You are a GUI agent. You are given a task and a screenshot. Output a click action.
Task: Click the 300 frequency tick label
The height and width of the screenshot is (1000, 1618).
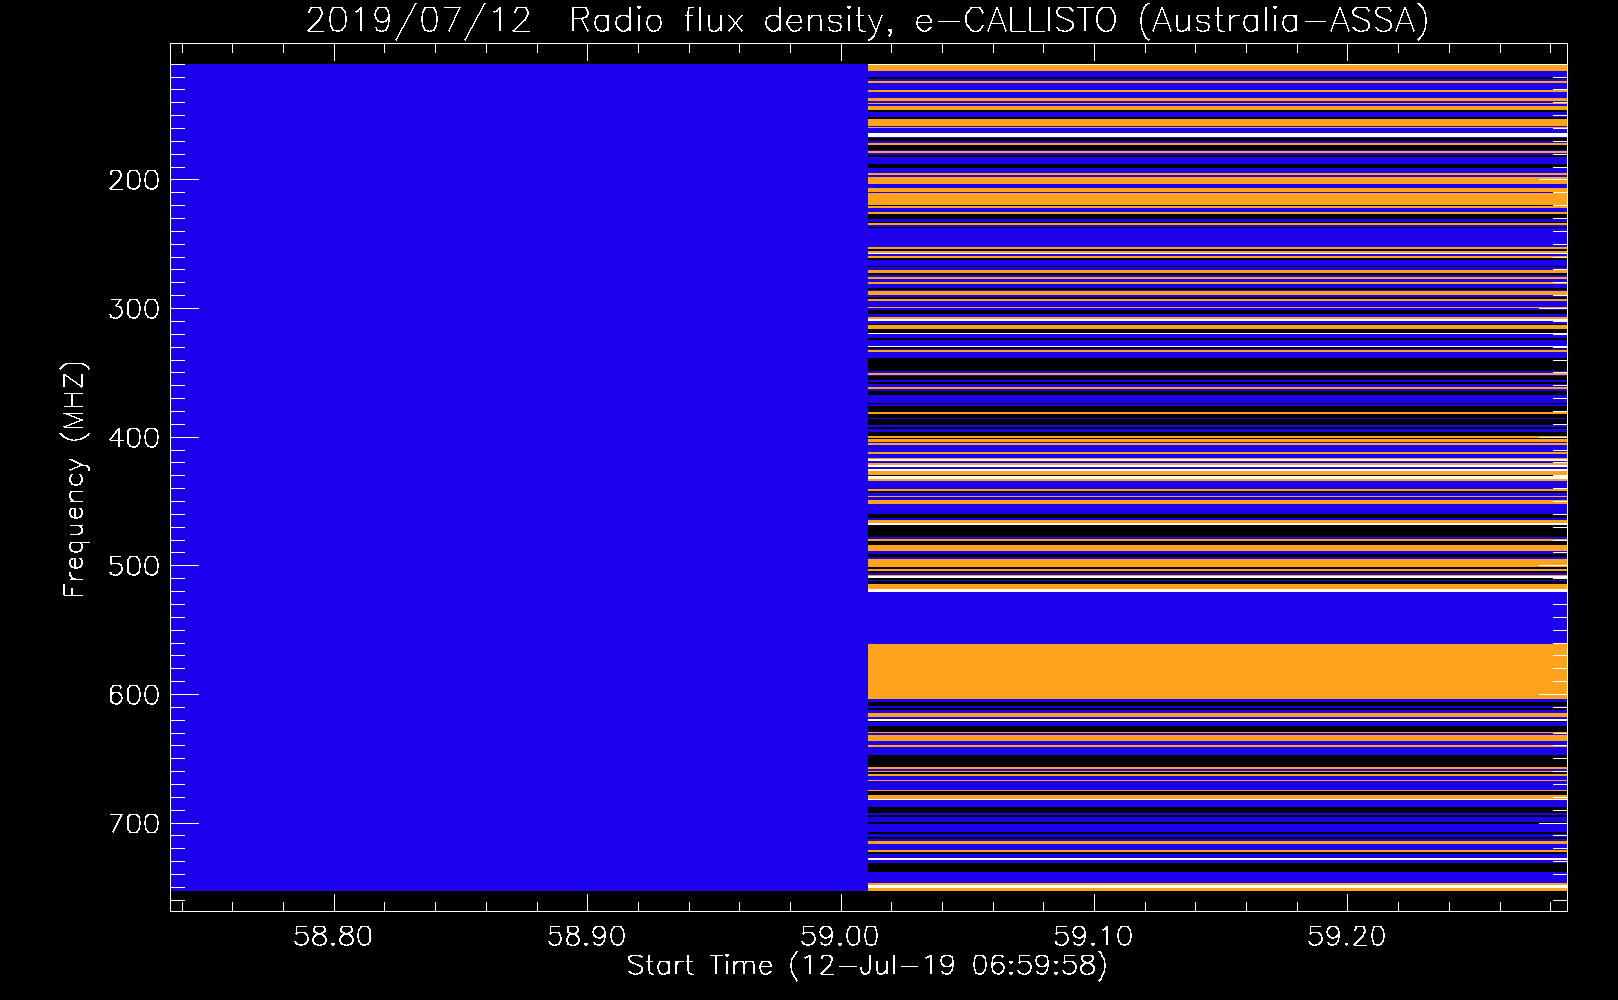[x=134, y=309]
